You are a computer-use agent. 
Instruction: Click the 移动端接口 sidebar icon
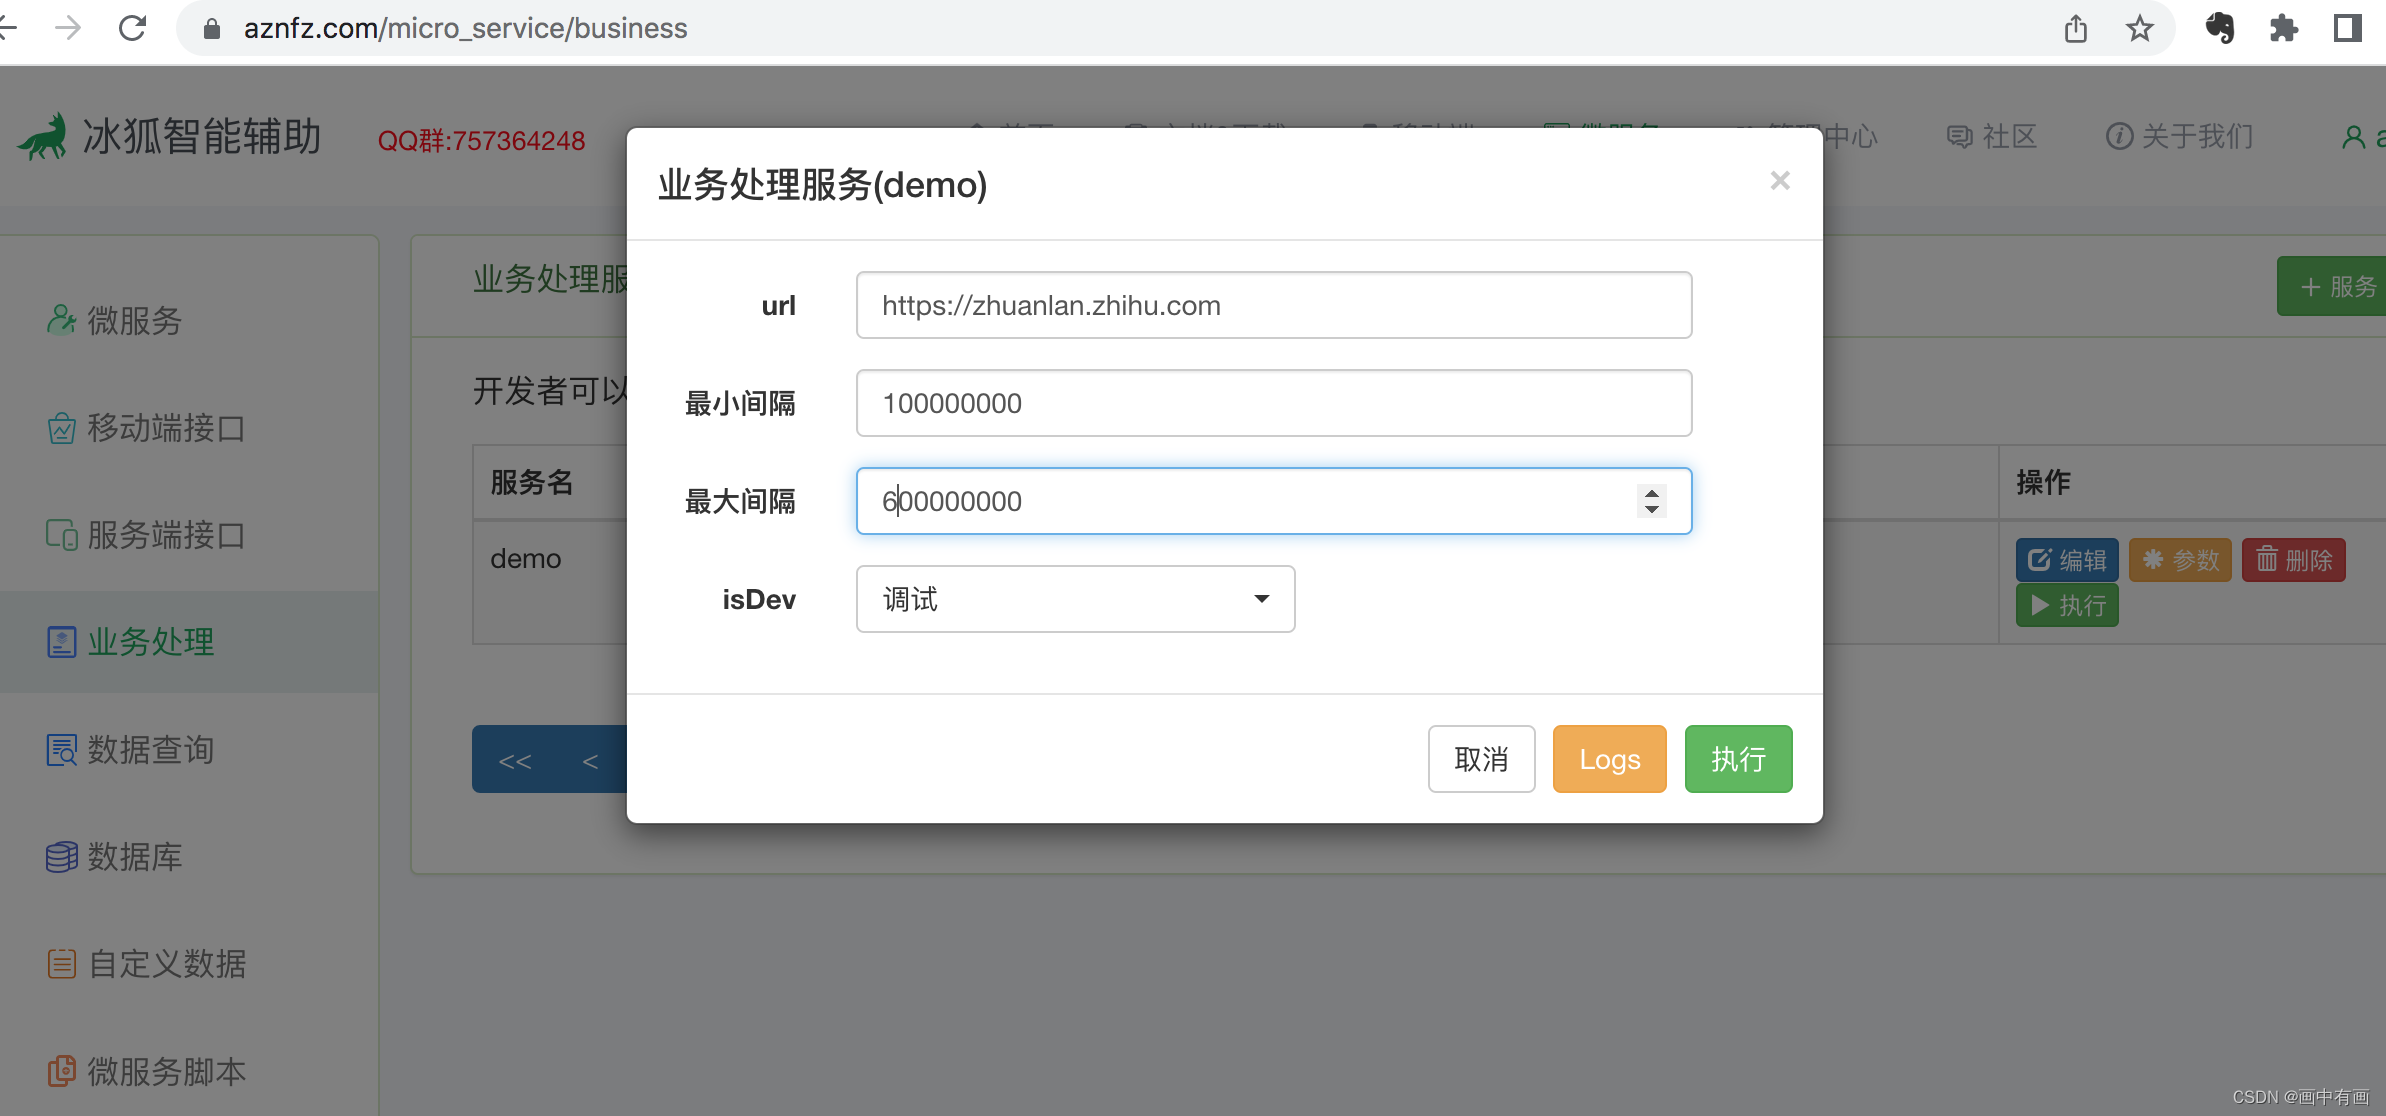coord(61,428)
